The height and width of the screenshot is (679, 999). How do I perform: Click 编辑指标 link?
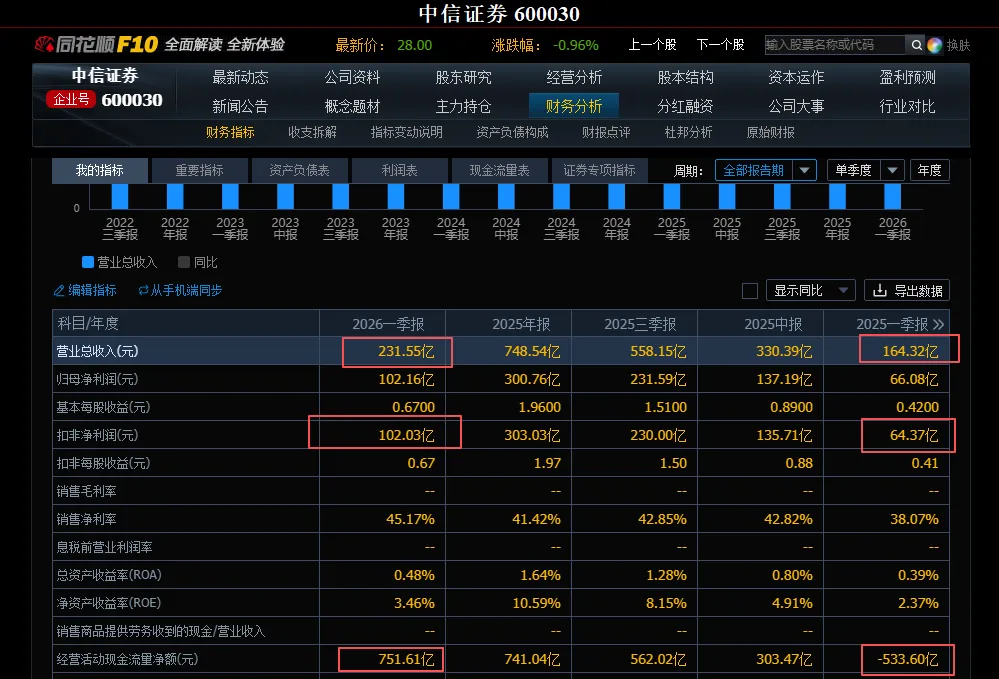[92, 290]
